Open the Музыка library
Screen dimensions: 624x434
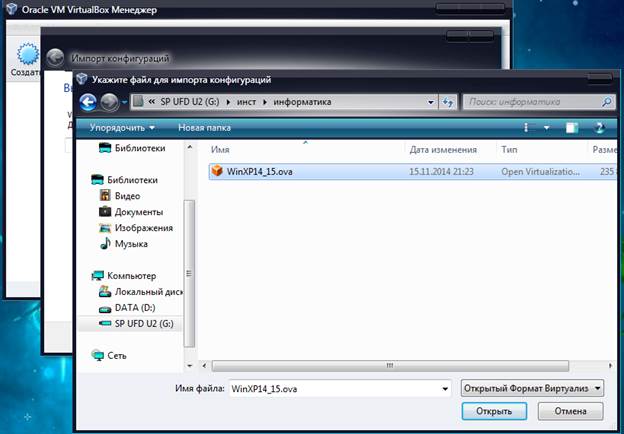pyautogui.click(x=124, y=244)
